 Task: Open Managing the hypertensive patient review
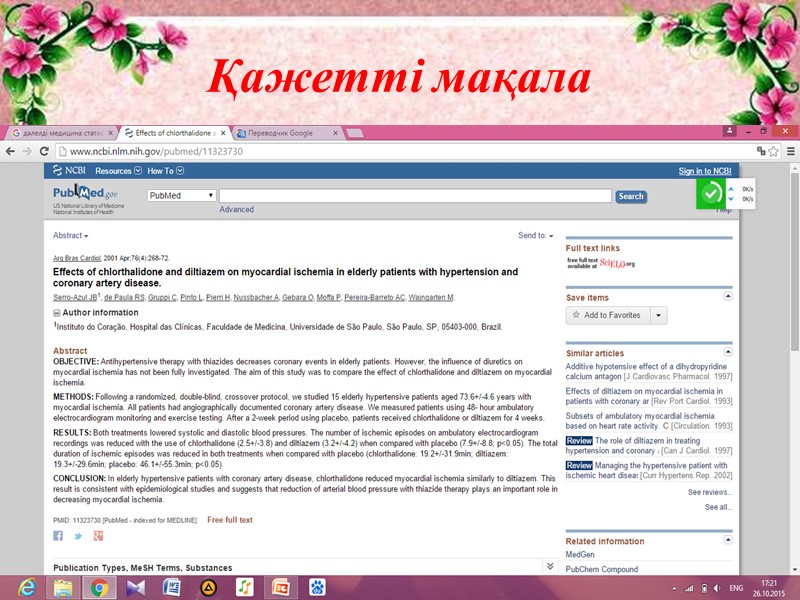coord(648,470)
